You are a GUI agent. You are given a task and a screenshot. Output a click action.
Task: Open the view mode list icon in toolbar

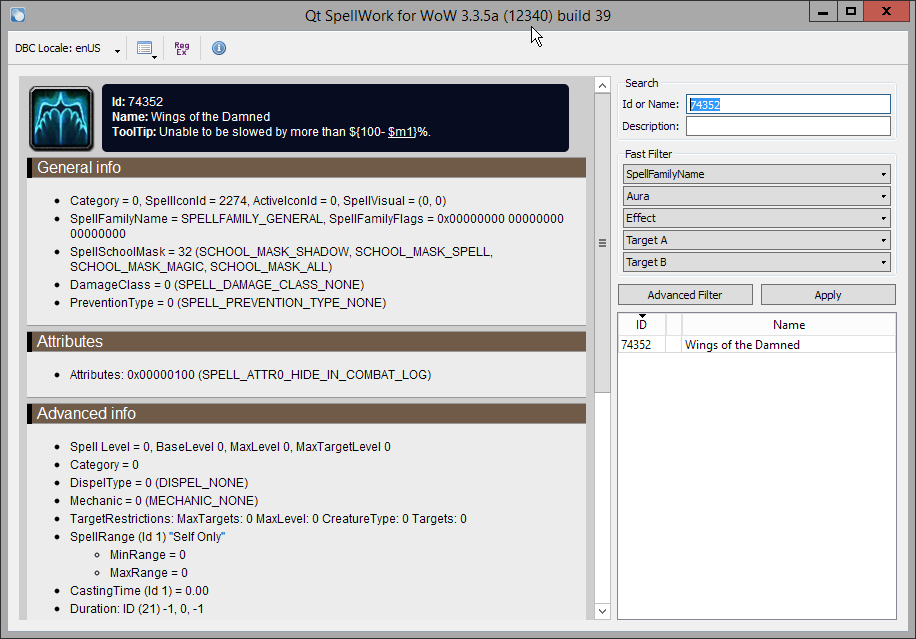[x=146, y=48]
